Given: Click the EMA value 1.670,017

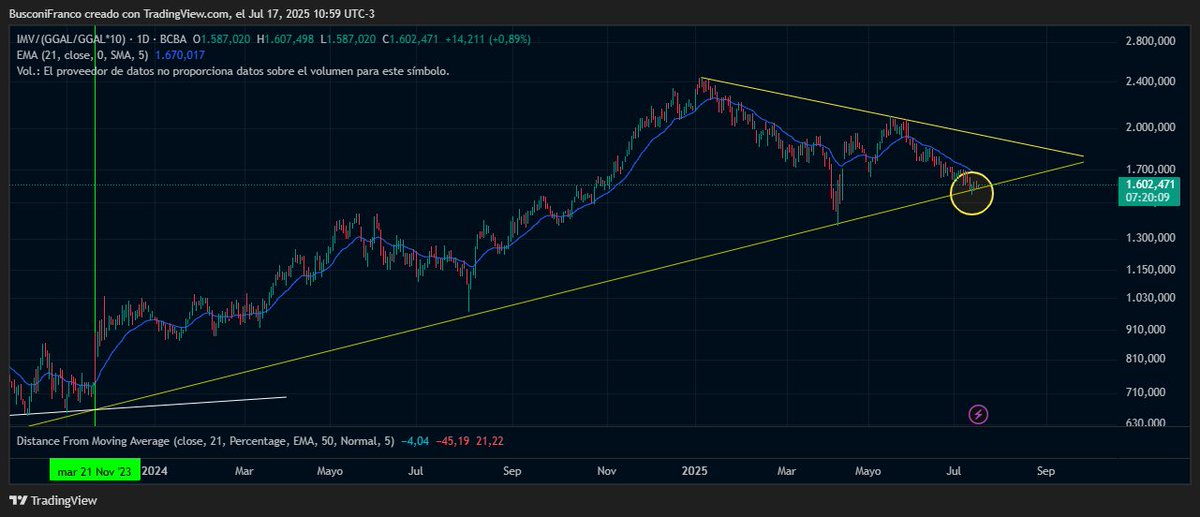Looking at the screenshot, I should click(x=182, y=55).
